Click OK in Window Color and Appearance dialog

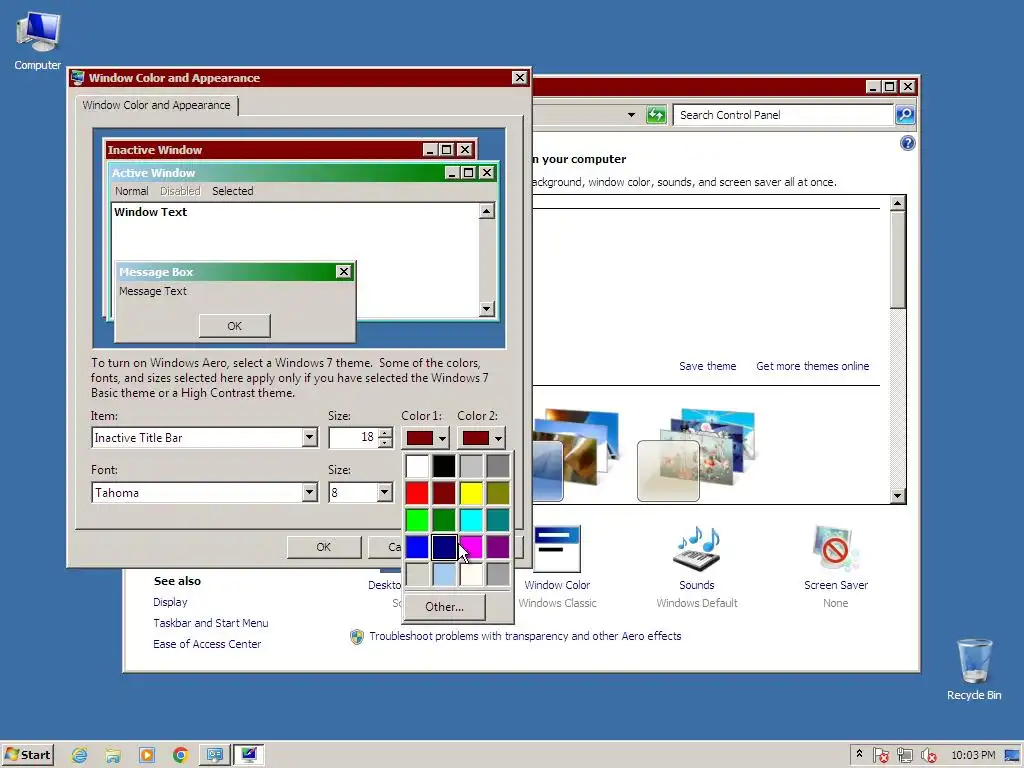(x=324, y=547)
